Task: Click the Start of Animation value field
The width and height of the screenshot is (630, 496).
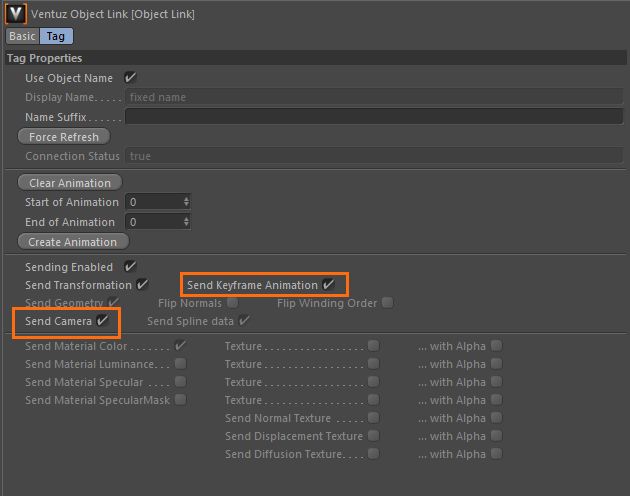Action: click(153, 202)
